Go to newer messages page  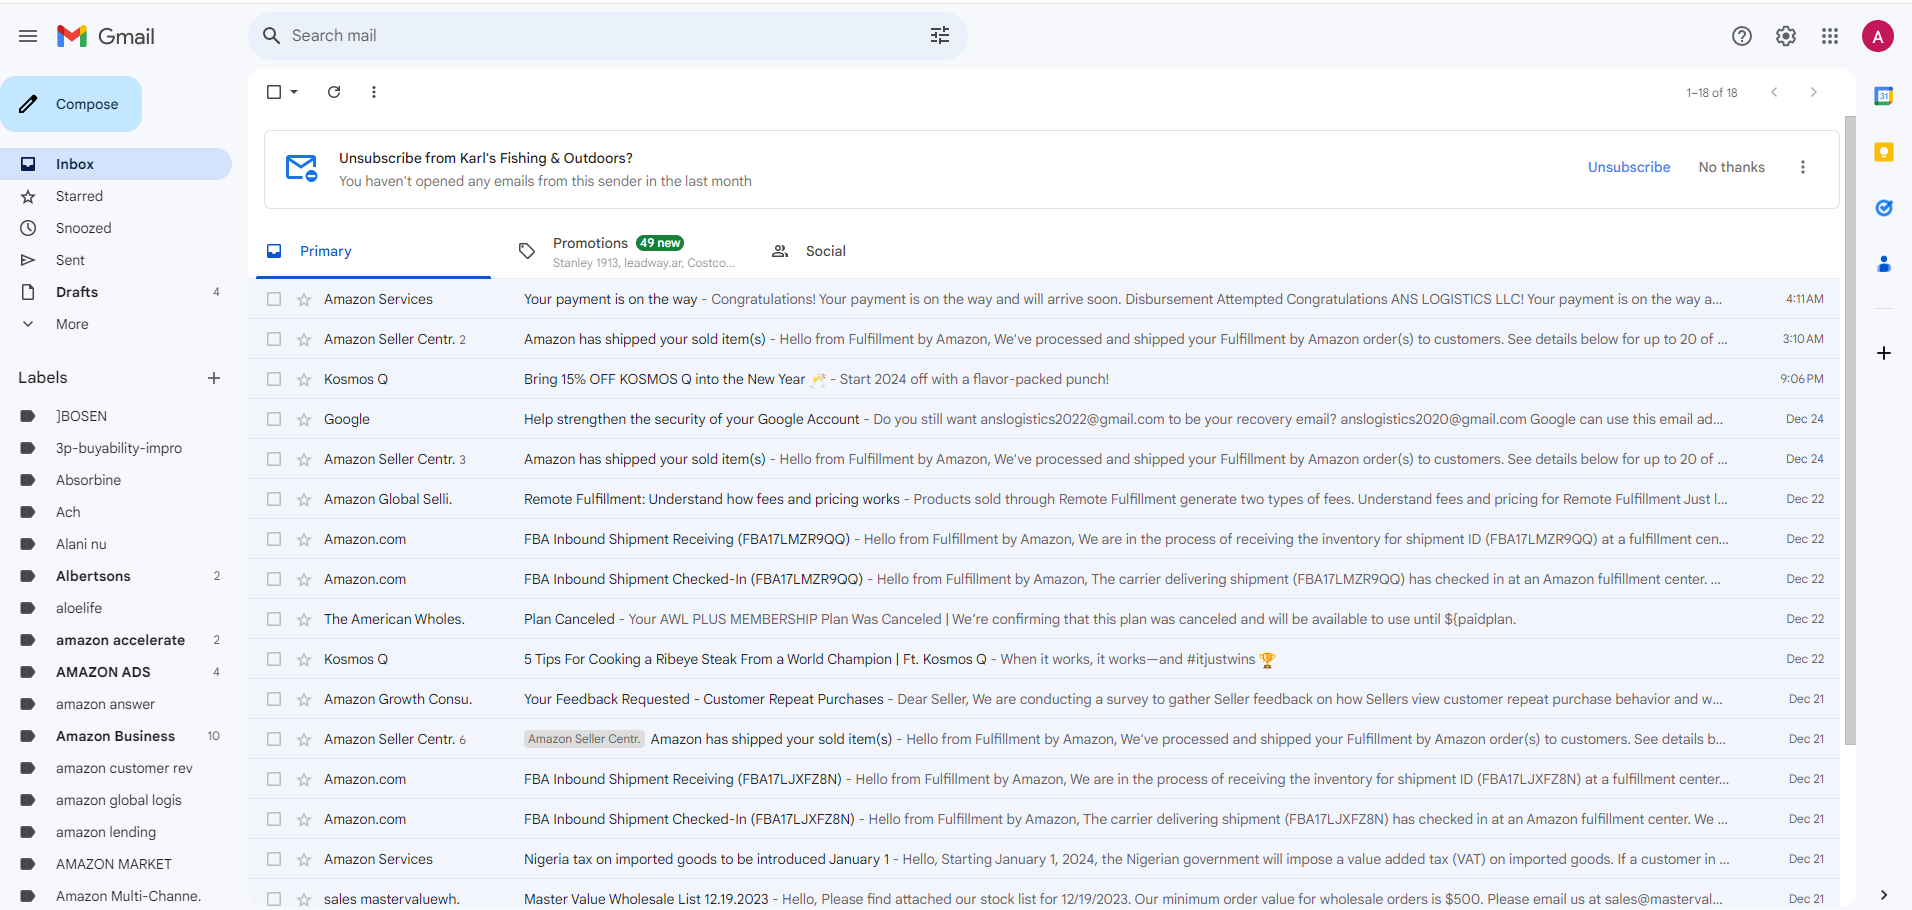(x=1774, y=92)
